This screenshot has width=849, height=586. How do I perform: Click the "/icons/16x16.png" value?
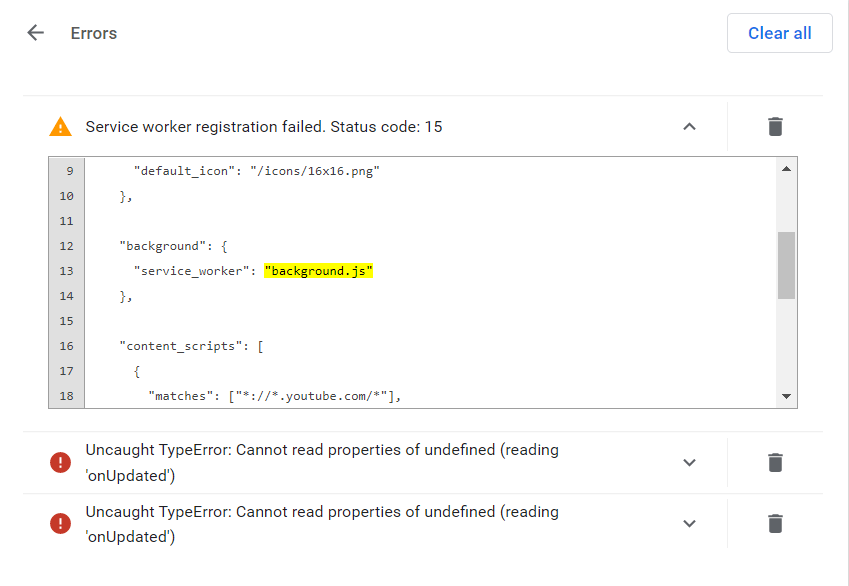coord(315,171)
